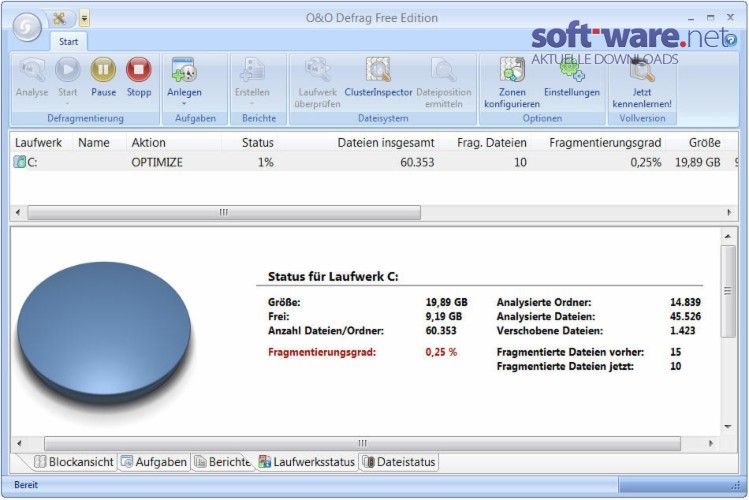The height and width of the screenshot is (500, 749).
Task: Stop defragmentation with the red Stopp icon
Action: [139, 70]
